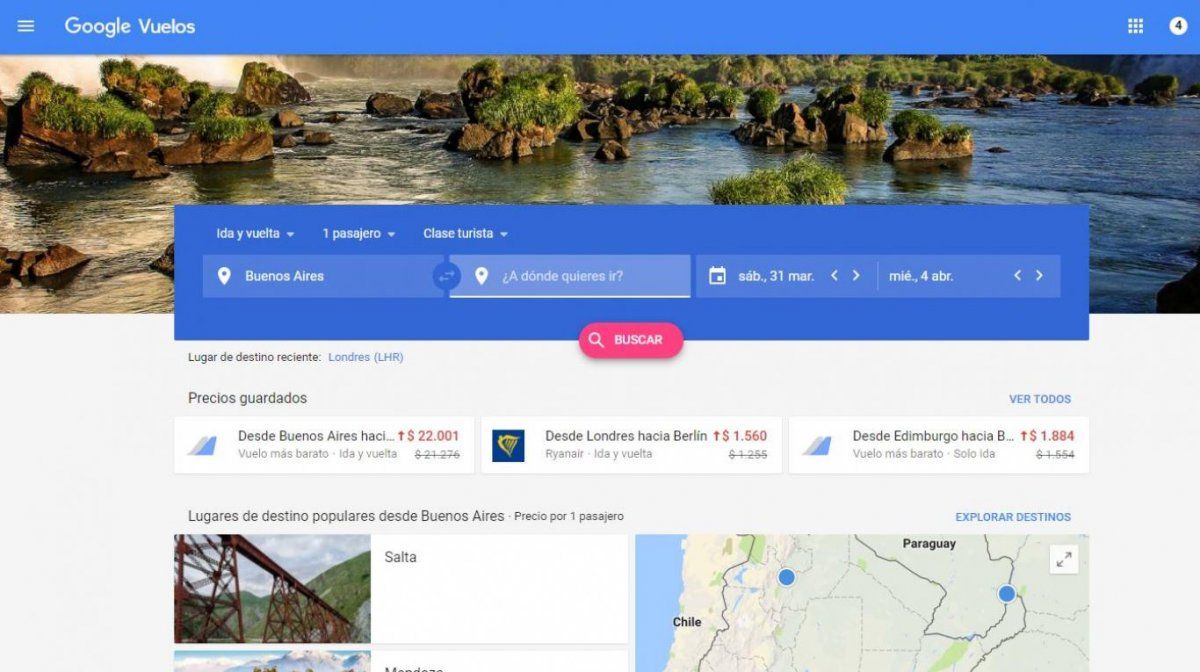The image size is (1200, 672).
Task: Open the Salta destination thumbnail
Action: tap(272, 589)
